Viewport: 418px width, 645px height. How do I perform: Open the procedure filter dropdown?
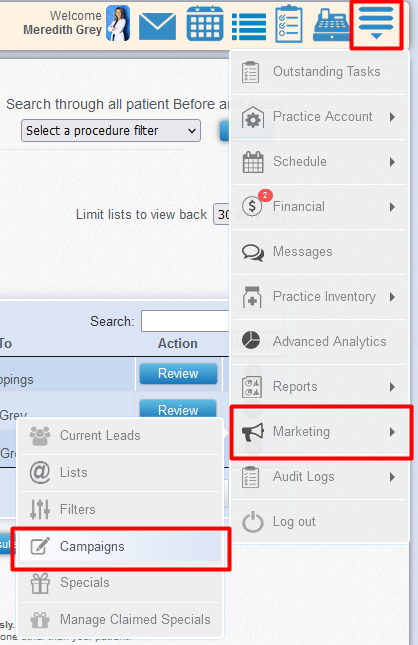tap(111, 131)
